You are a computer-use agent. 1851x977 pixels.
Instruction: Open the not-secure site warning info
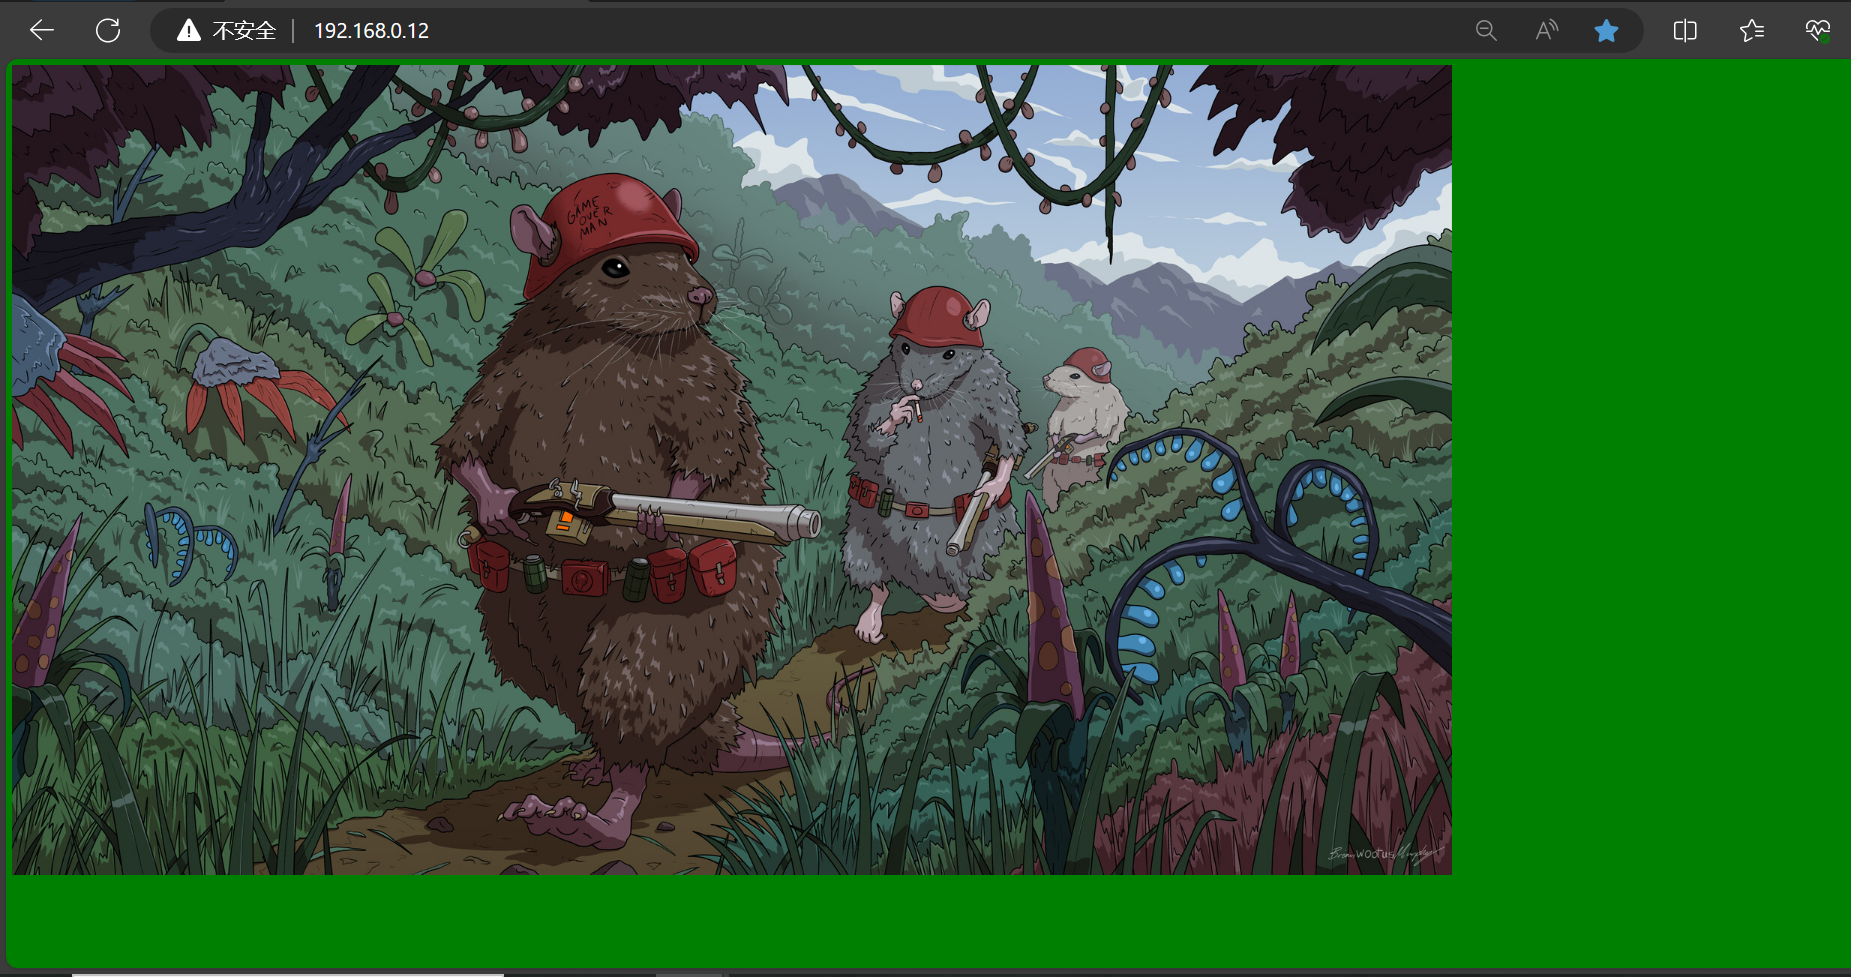pyautogui.click(x=188, y=31)
